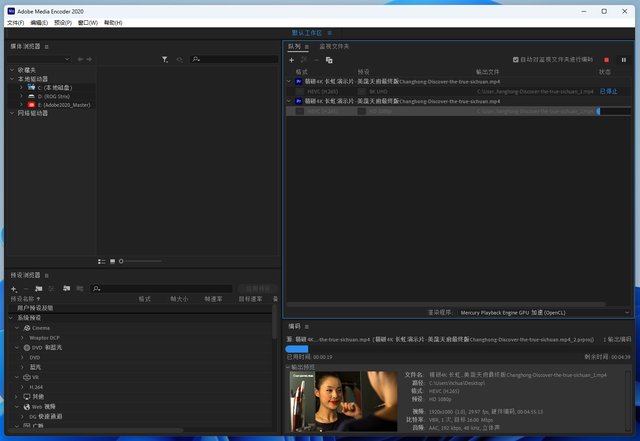The height and width of the screenshot is (441, 640).
Task: Expand the Wraptor DCP preset group
Action: click(22, 338)
